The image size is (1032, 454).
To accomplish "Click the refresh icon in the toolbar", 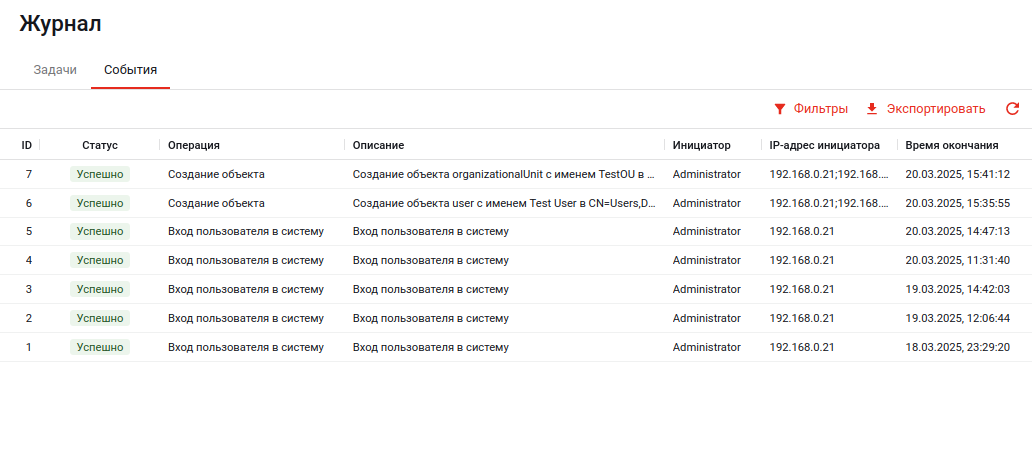I will pyautogui.click(x=1012, y=109).
